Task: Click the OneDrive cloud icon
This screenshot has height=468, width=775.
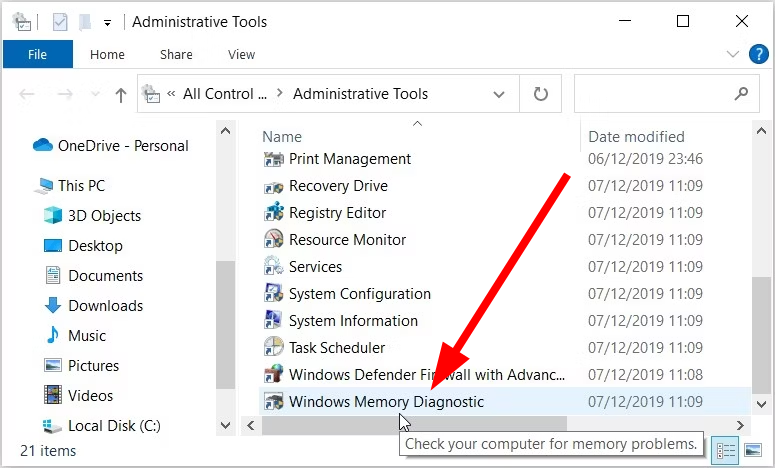Action: (x=43, y=146)
